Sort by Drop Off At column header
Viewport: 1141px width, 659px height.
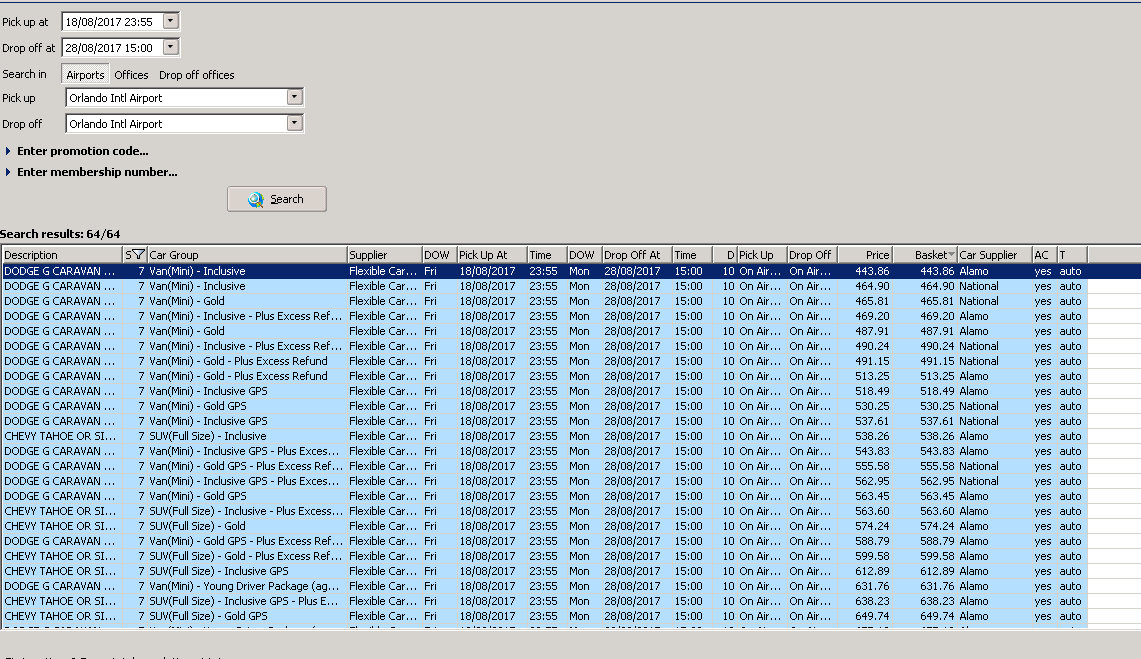click(637, 255)
